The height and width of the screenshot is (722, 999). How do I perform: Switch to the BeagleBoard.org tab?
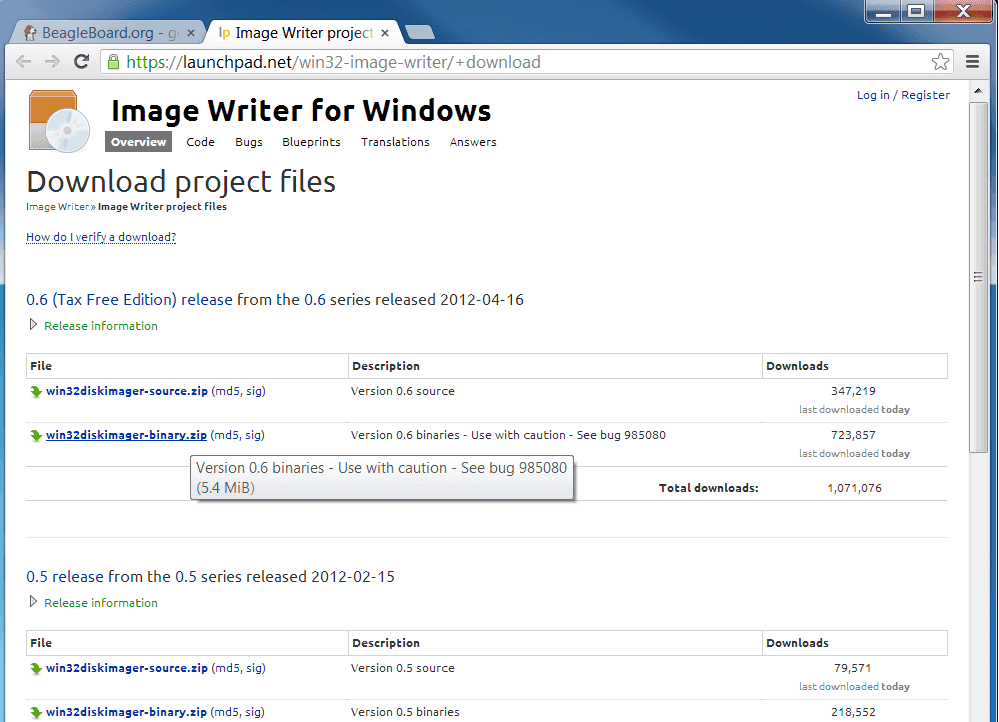coord(108,32)
